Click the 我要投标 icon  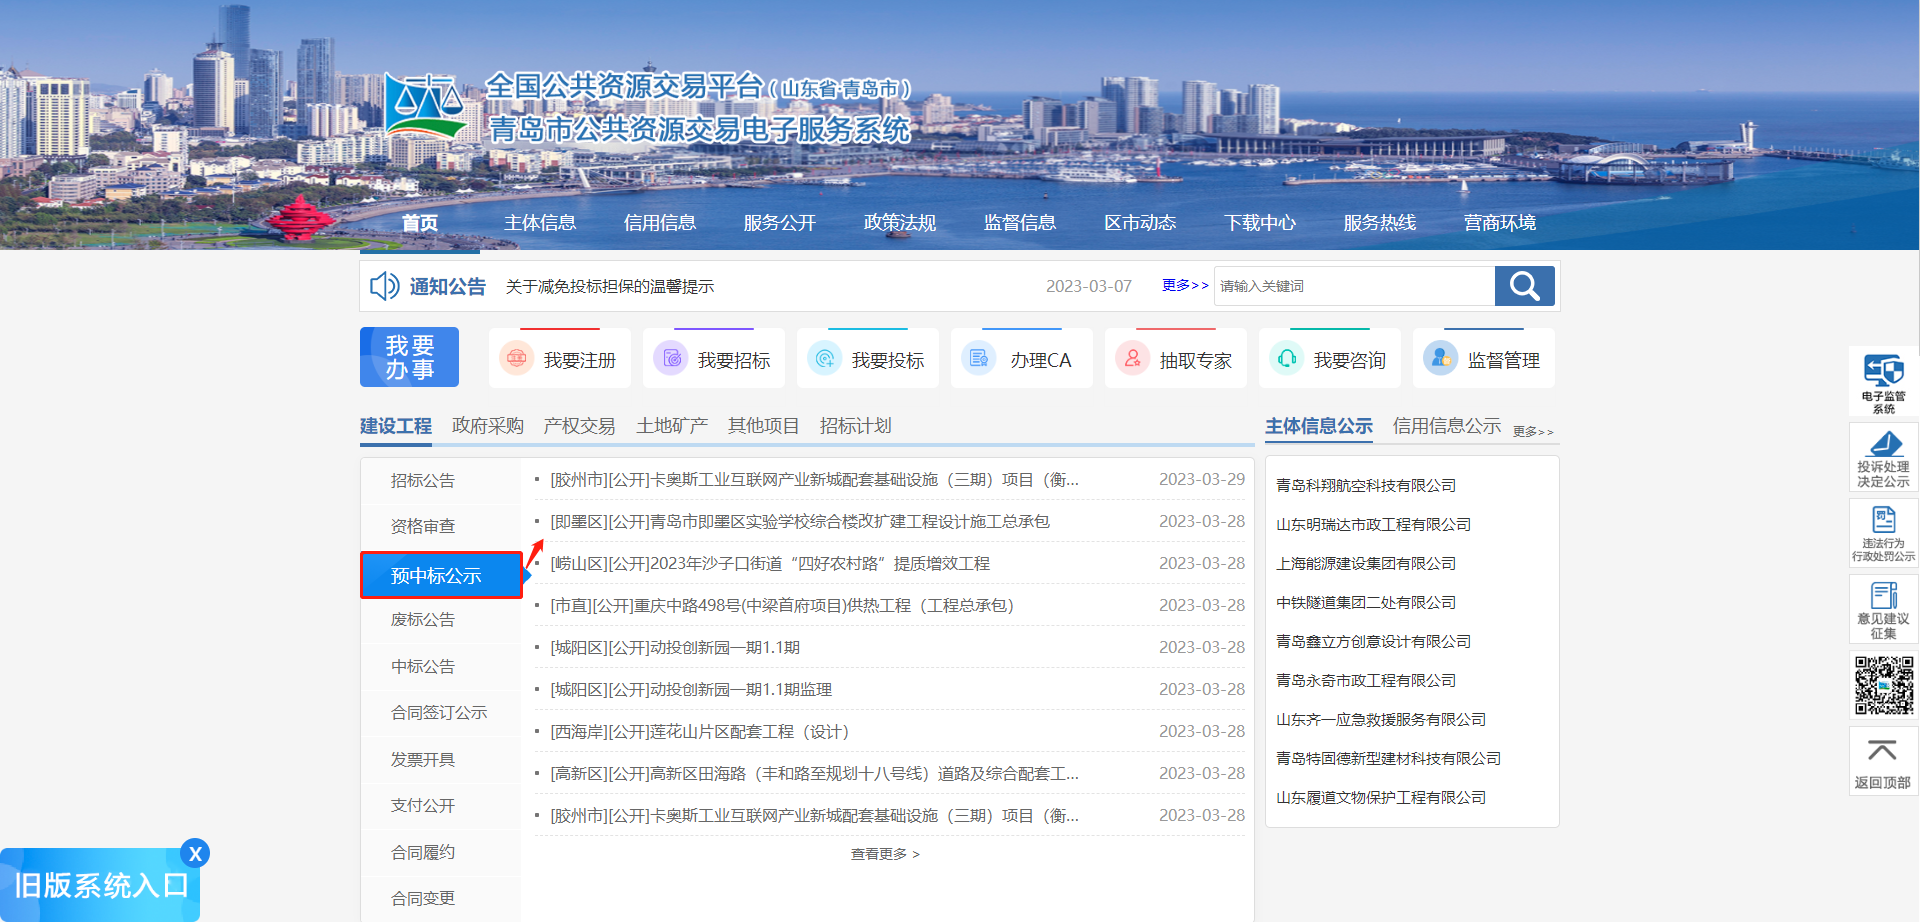point(825,358)
